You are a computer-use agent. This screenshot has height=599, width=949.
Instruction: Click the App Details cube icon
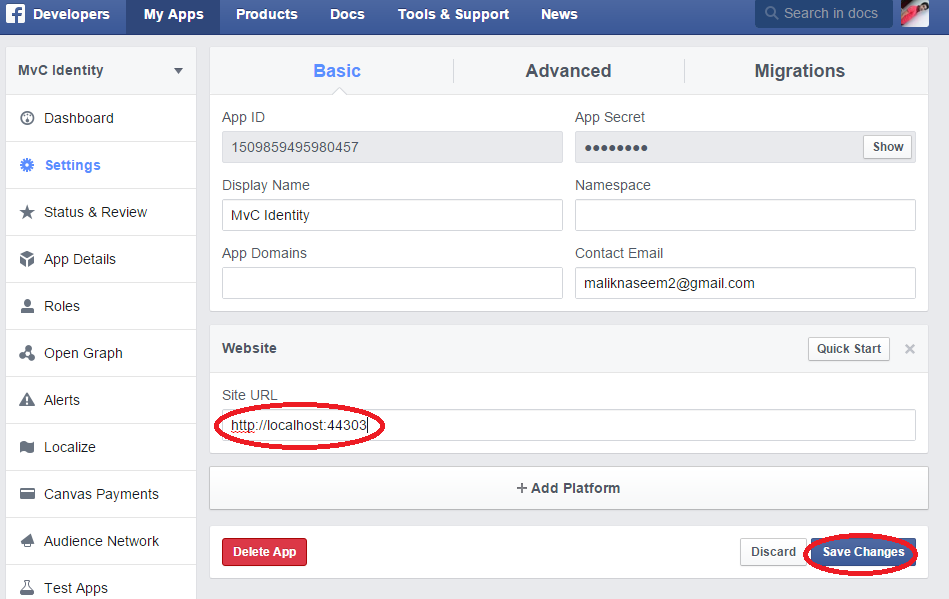pos(27,259)
